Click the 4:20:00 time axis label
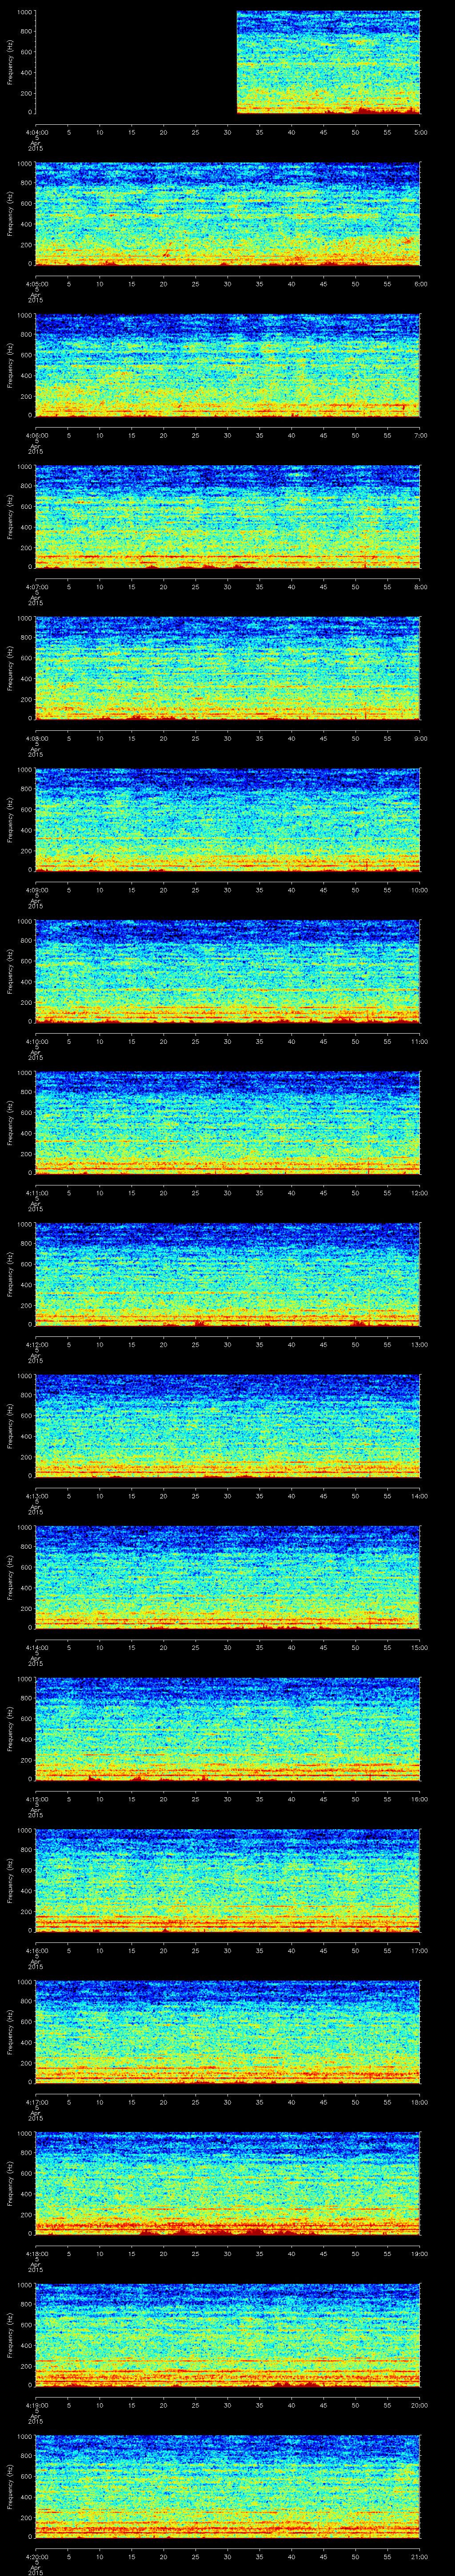The image size is (455, 2576). click(36, 2556)
